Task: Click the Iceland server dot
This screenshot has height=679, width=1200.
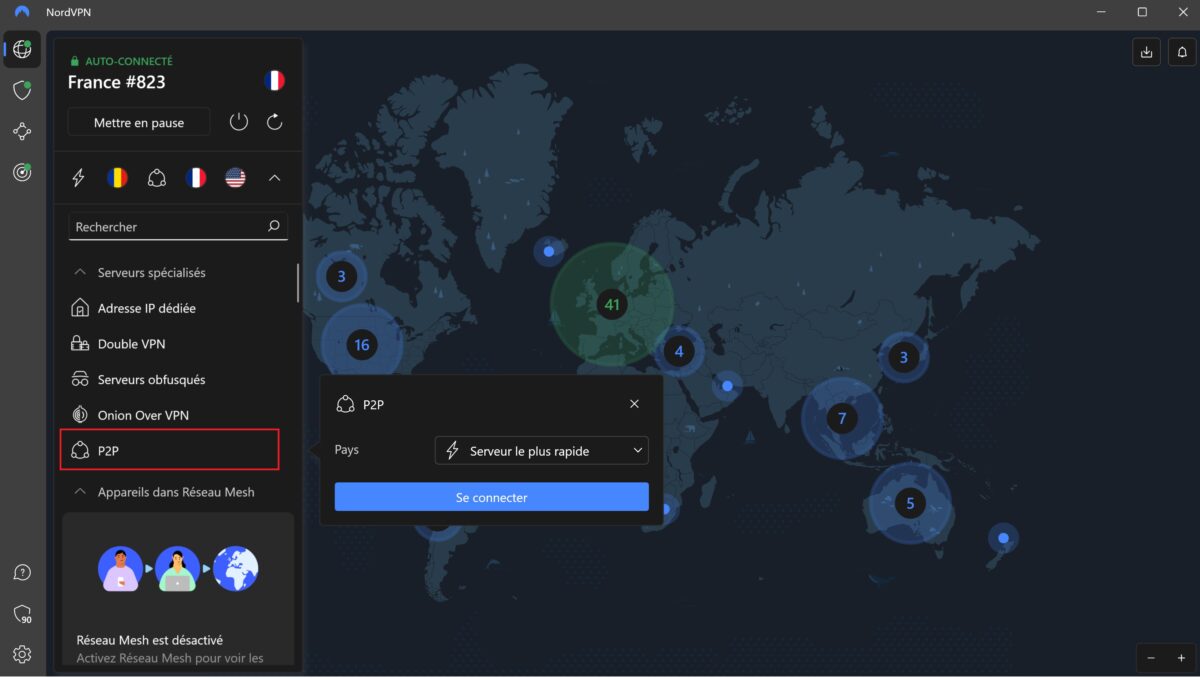Action: pos(548,252)
